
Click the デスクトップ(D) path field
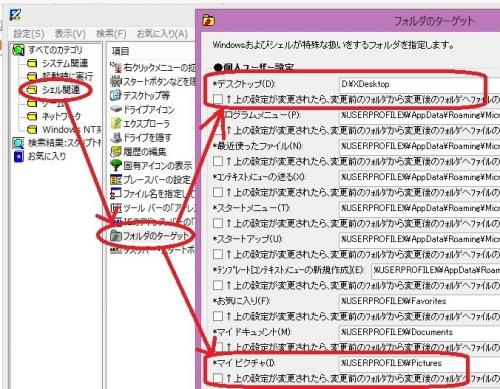[x=419, y=84]
